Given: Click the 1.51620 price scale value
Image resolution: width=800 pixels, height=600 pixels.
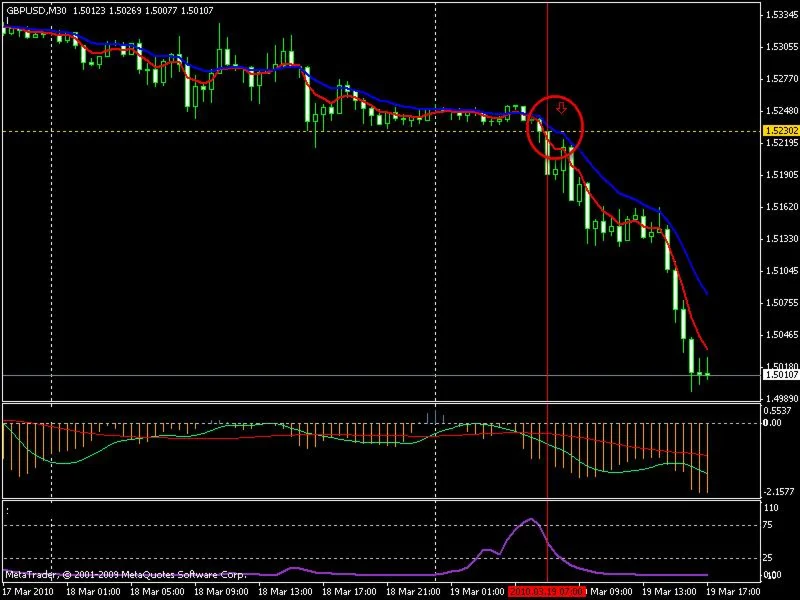Looking at the screenshot, I should [782, 207].
